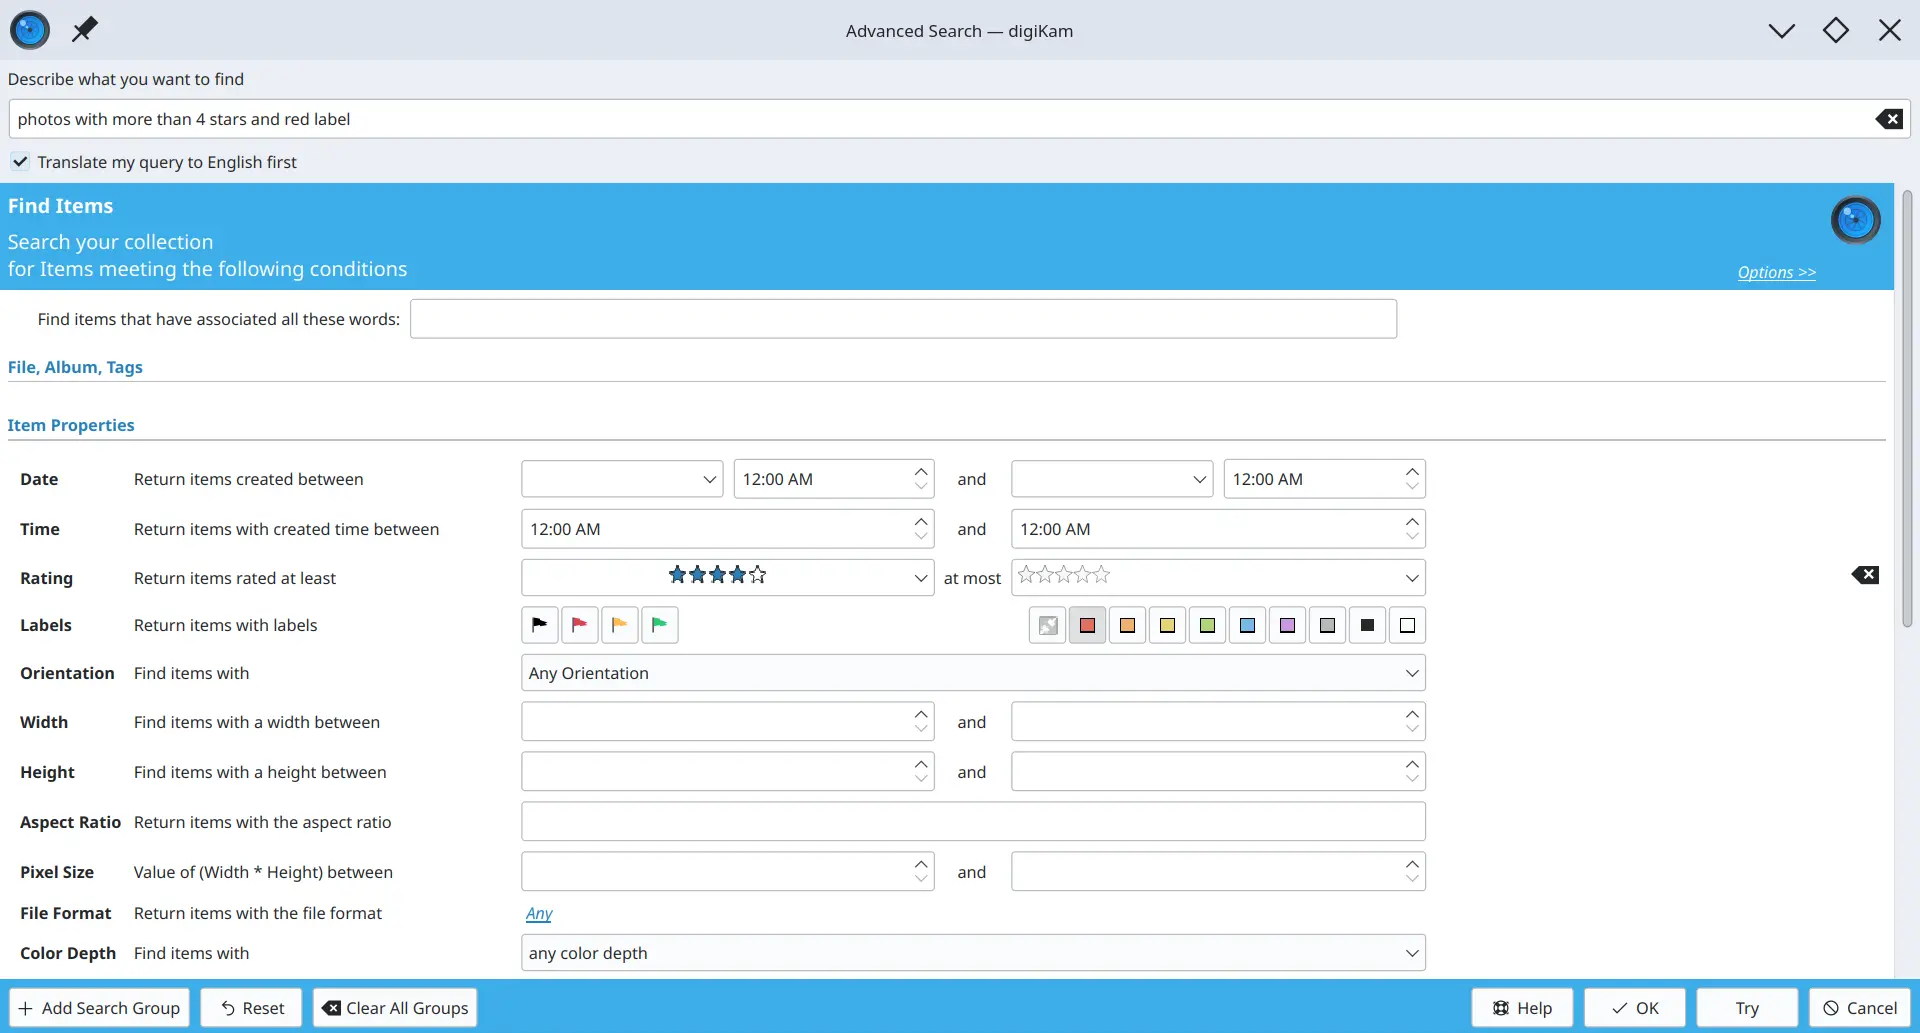Viewport: 1920px width, 1033px height.
Task: Expand the File, Album, Tags section
Action: tap(75, 367)
